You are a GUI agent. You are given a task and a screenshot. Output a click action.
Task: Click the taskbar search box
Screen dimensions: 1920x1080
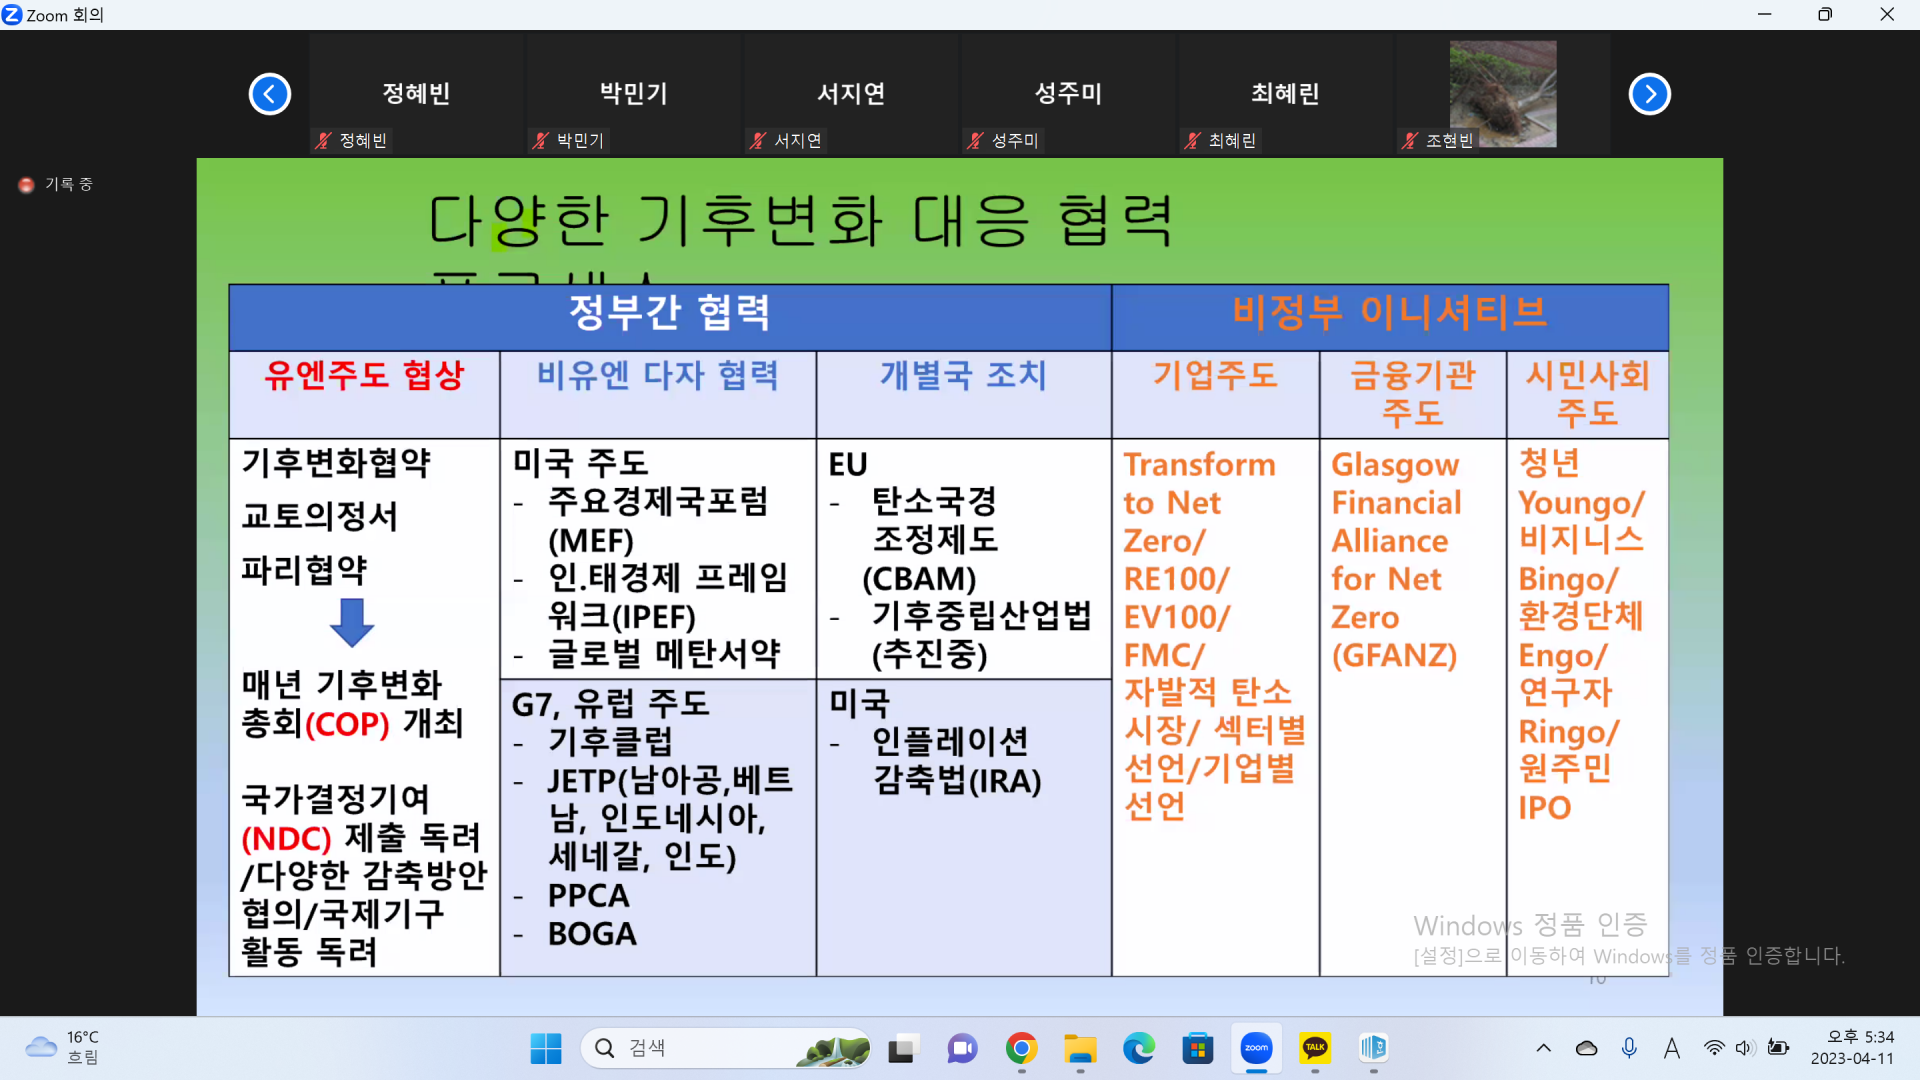click(x=726, y=1048)
